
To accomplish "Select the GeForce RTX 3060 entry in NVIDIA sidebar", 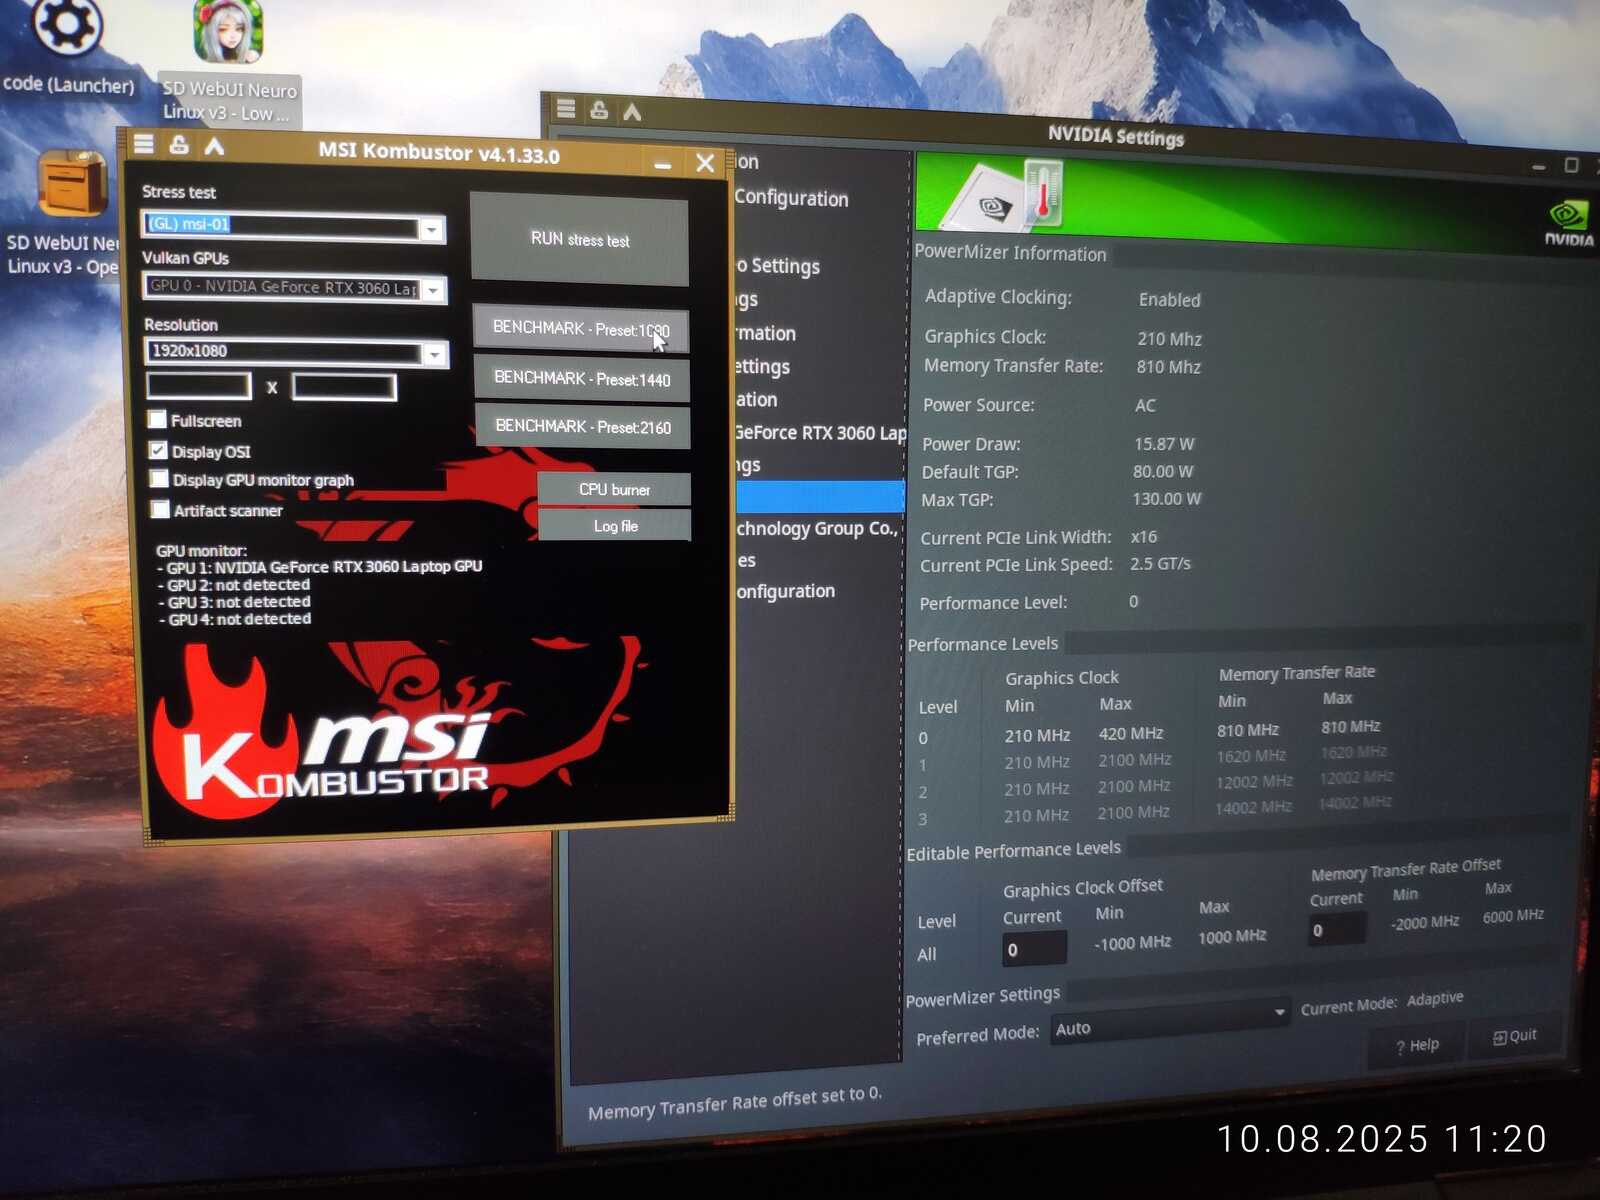I will pyautogui.click(x=820, y=433).
